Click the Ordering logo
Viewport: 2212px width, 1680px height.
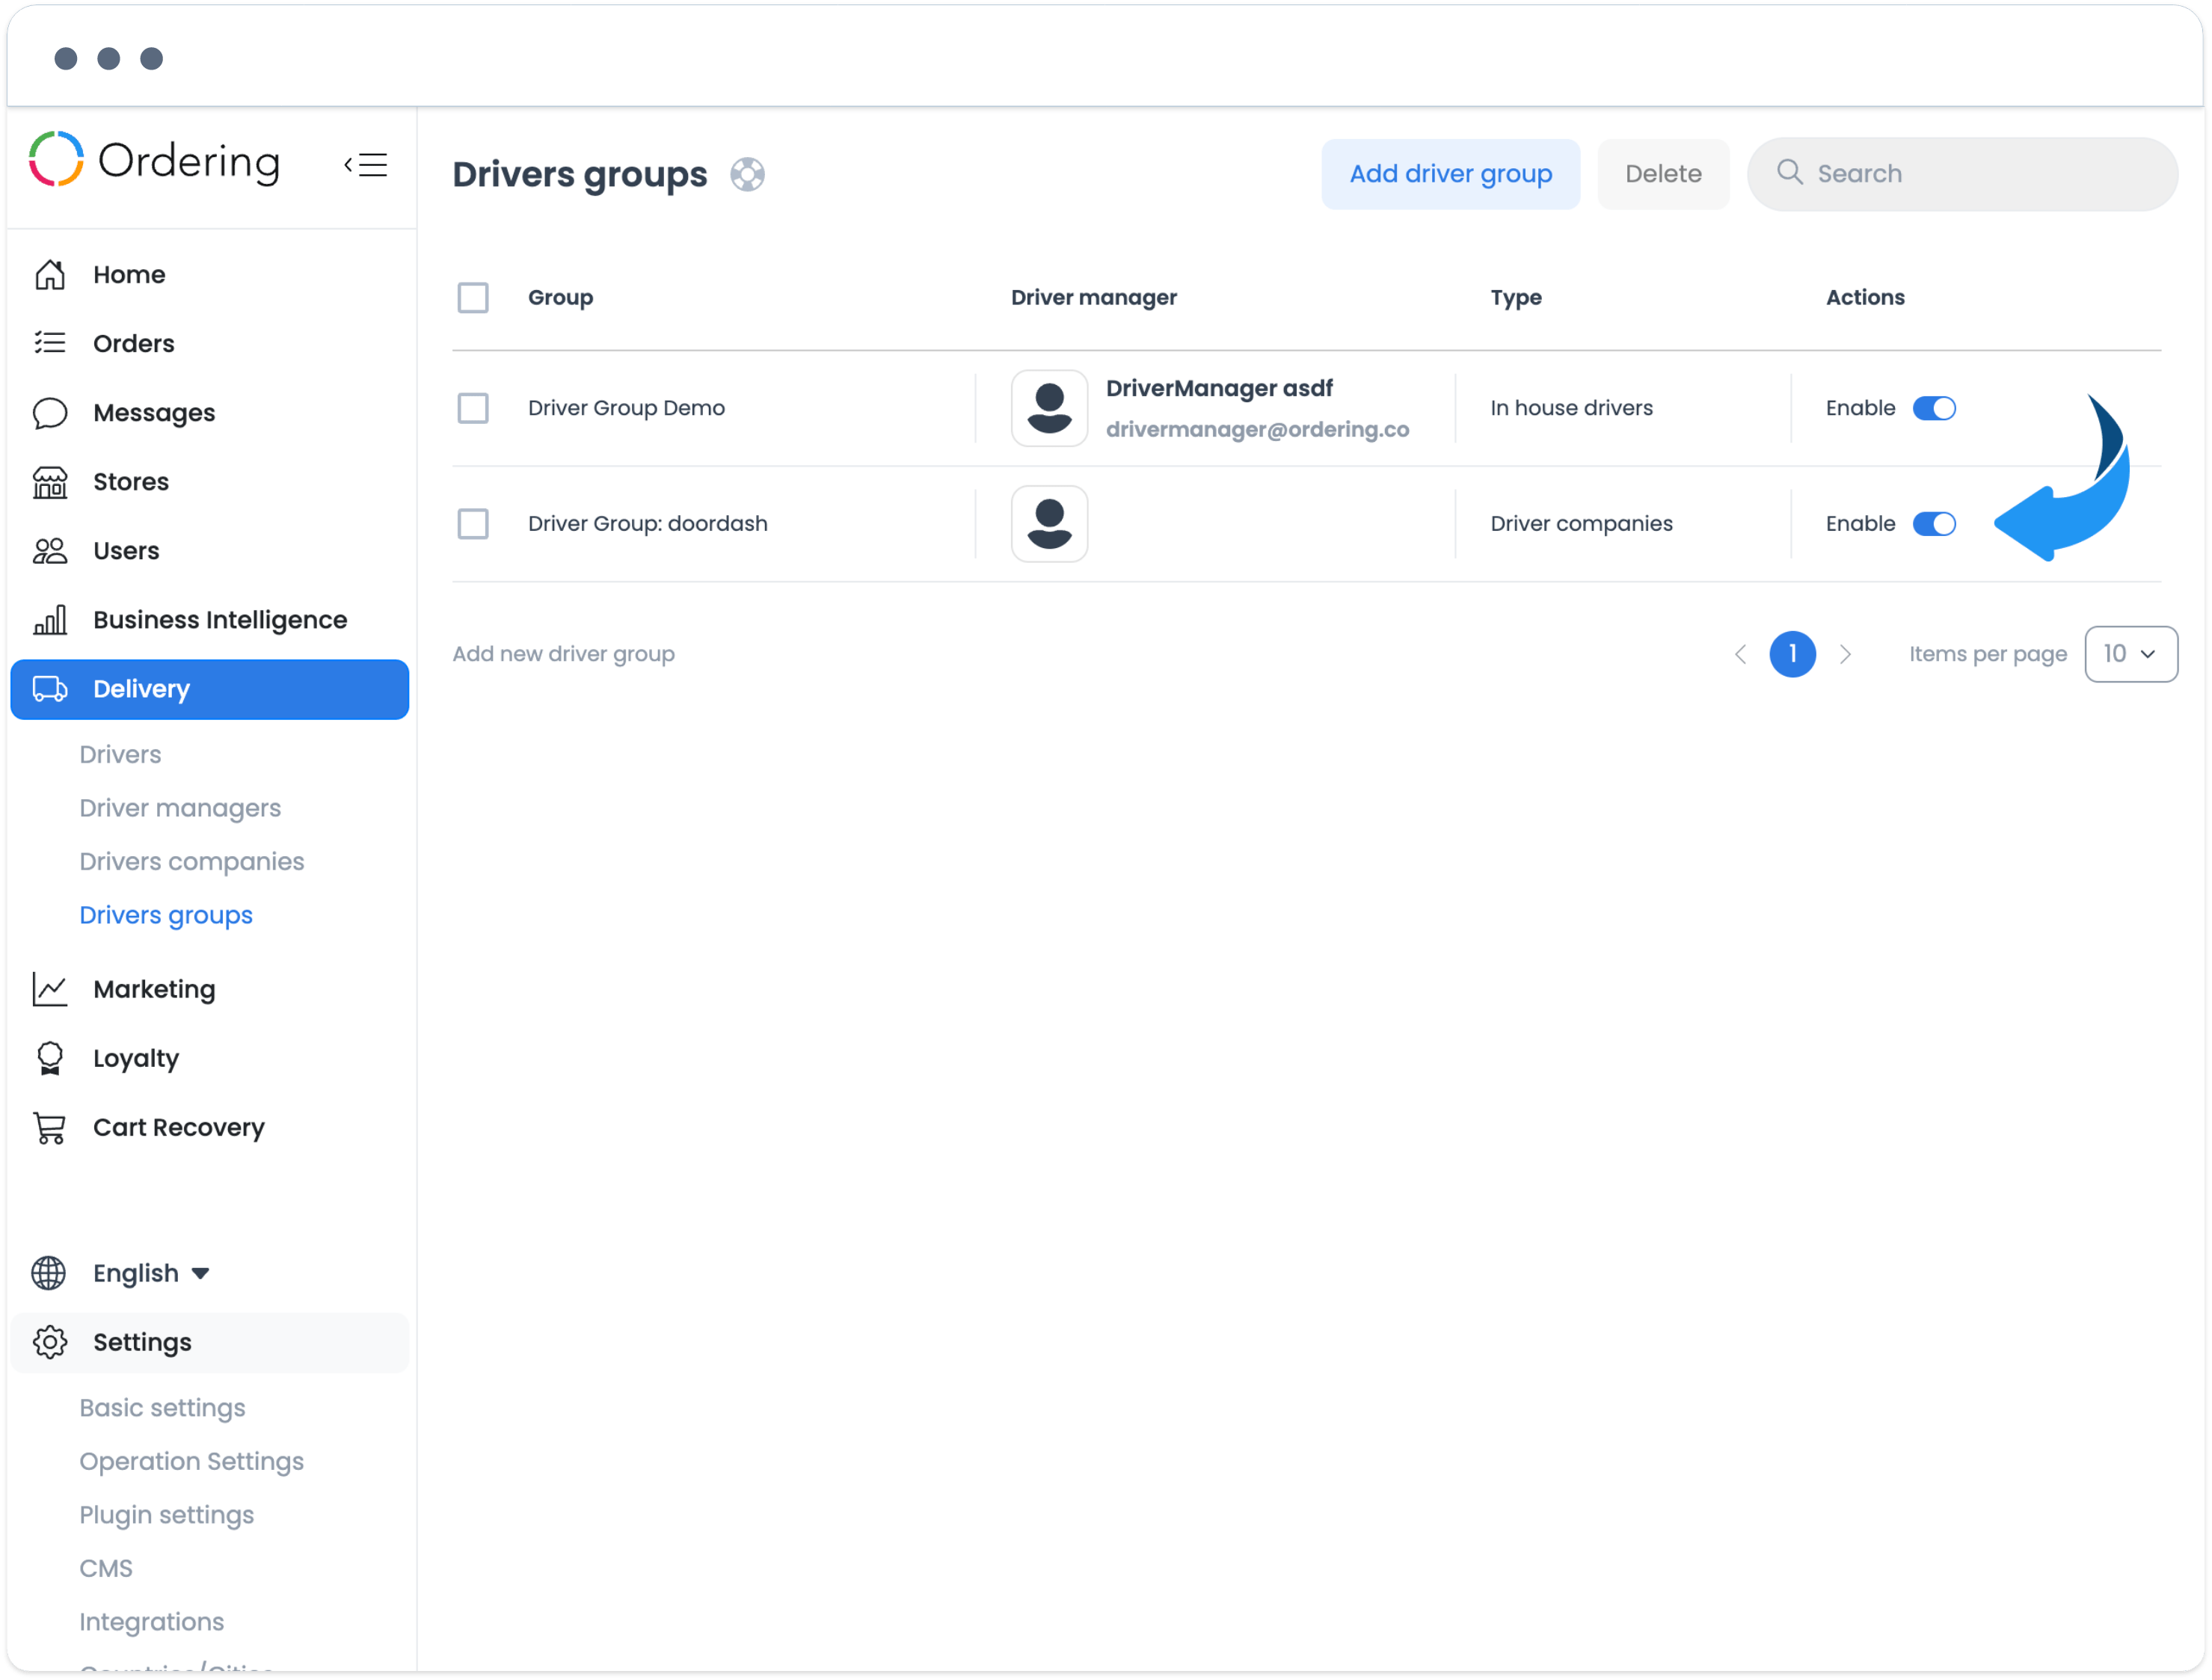pyautogui.click(x=155, y=160)
